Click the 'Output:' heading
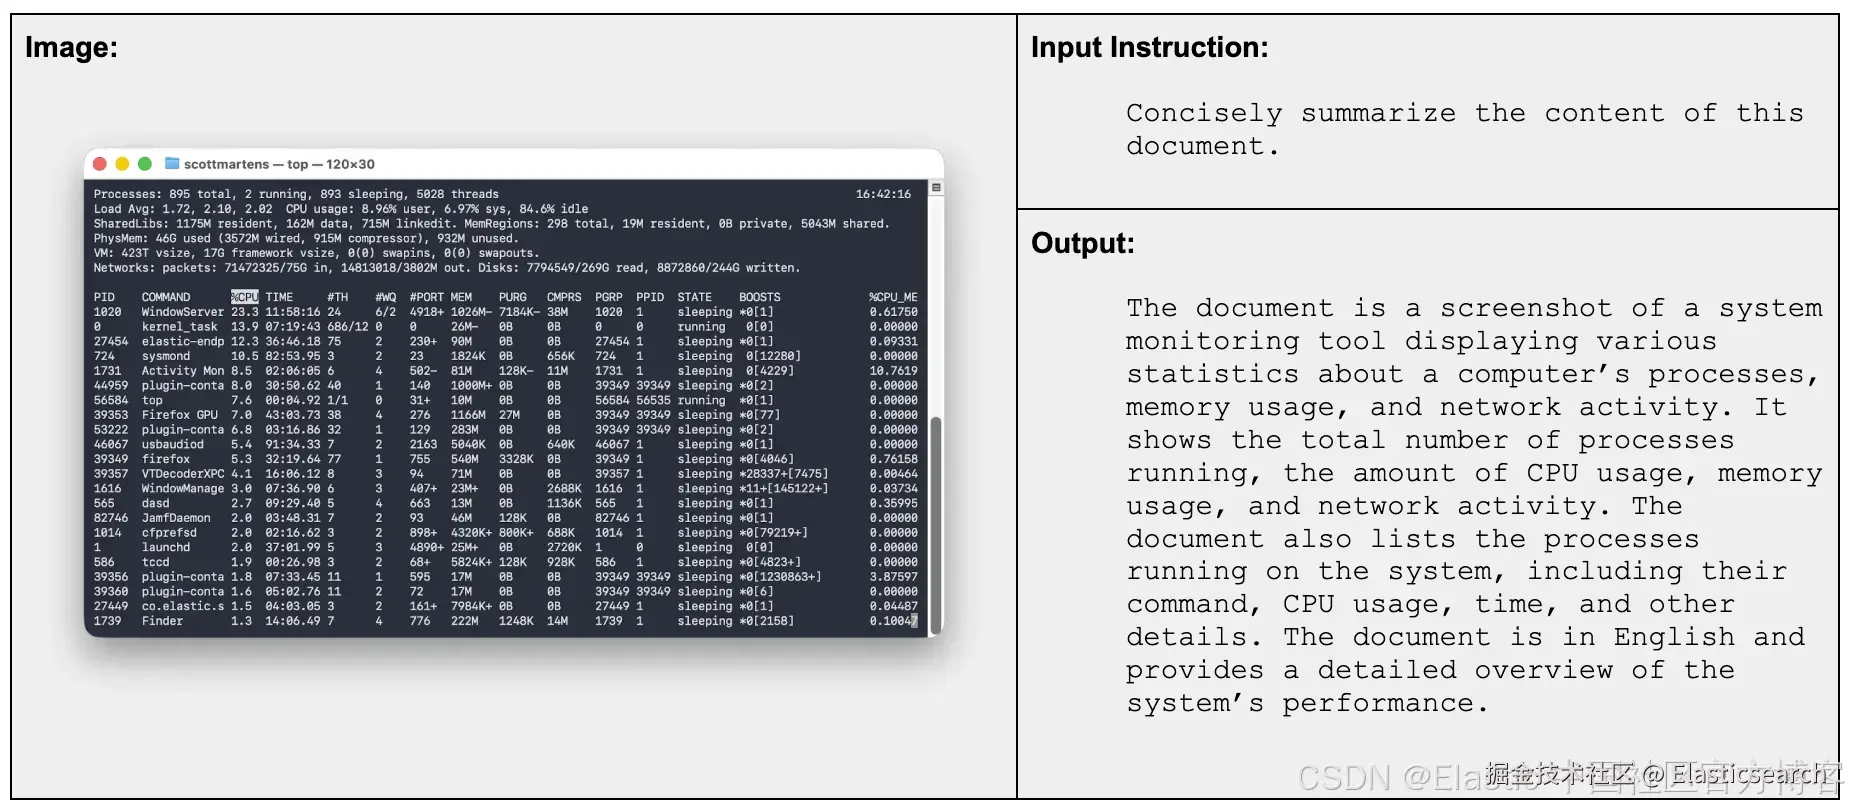 [x=1083, y=243]
